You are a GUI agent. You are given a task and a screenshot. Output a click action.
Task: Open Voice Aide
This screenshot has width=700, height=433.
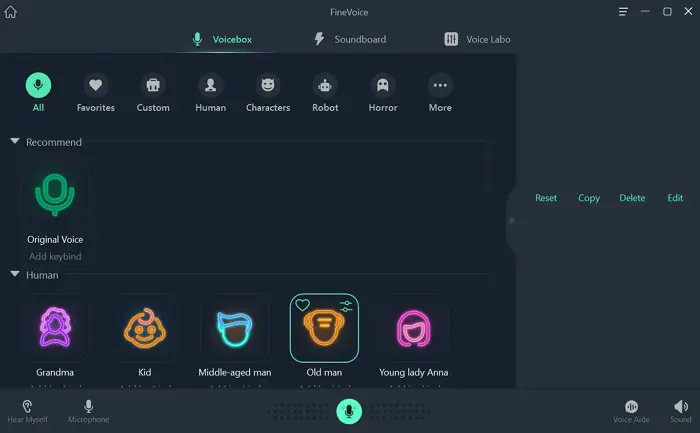pyautogui.click(x=631, y=411)
